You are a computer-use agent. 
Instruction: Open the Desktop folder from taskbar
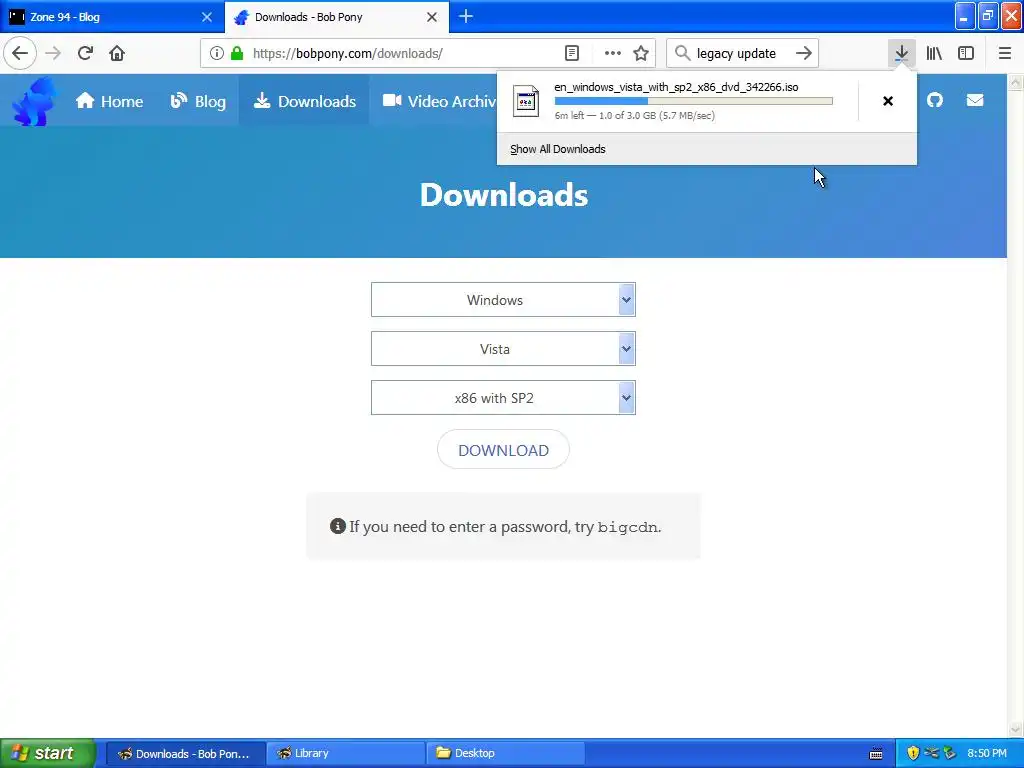505,753
